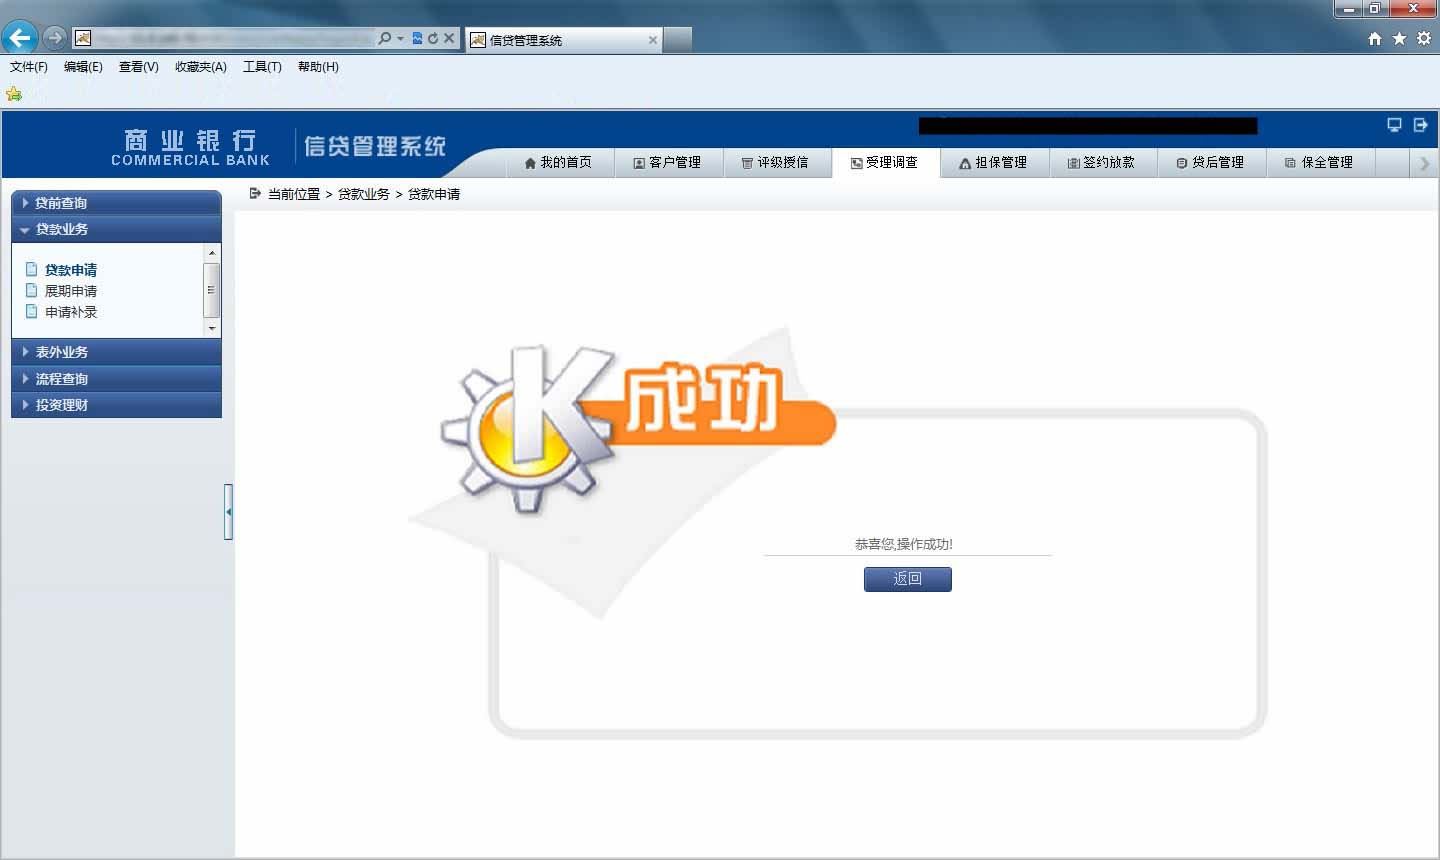The width and height of the screenshot is (1440, 860).
Task: Open the 收藏夹(A) menu
Action: click(201, 67)
